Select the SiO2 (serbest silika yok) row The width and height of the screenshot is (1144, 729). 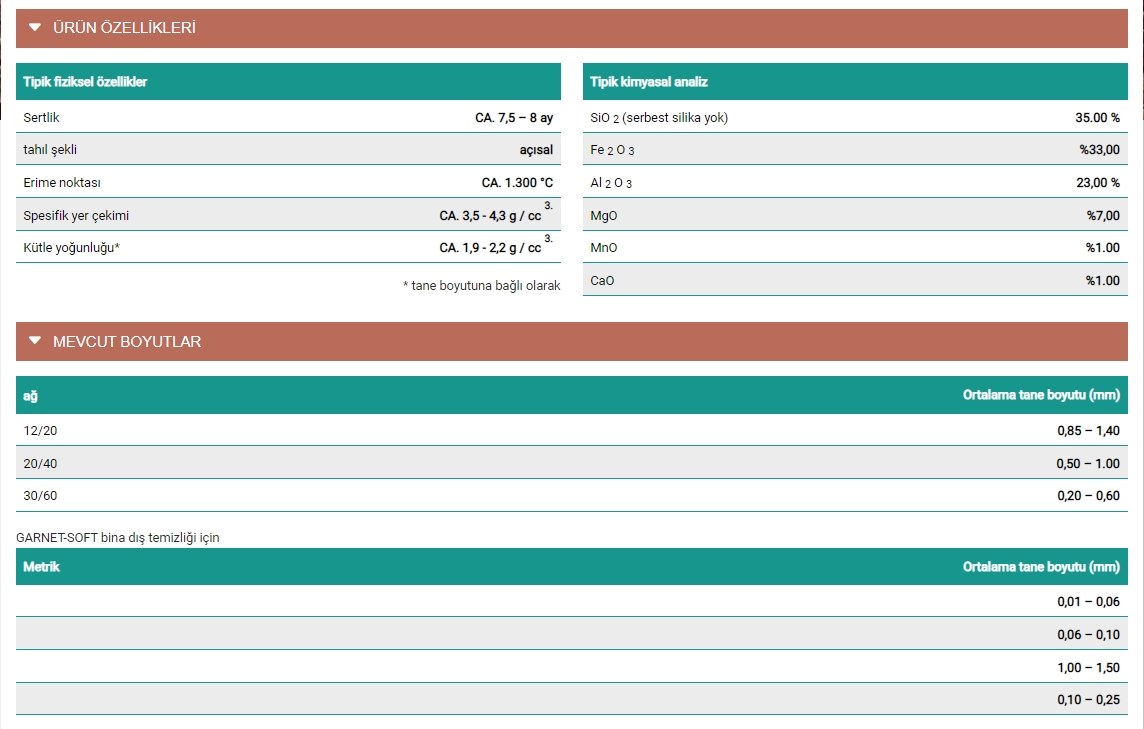[x=659, y=118]
